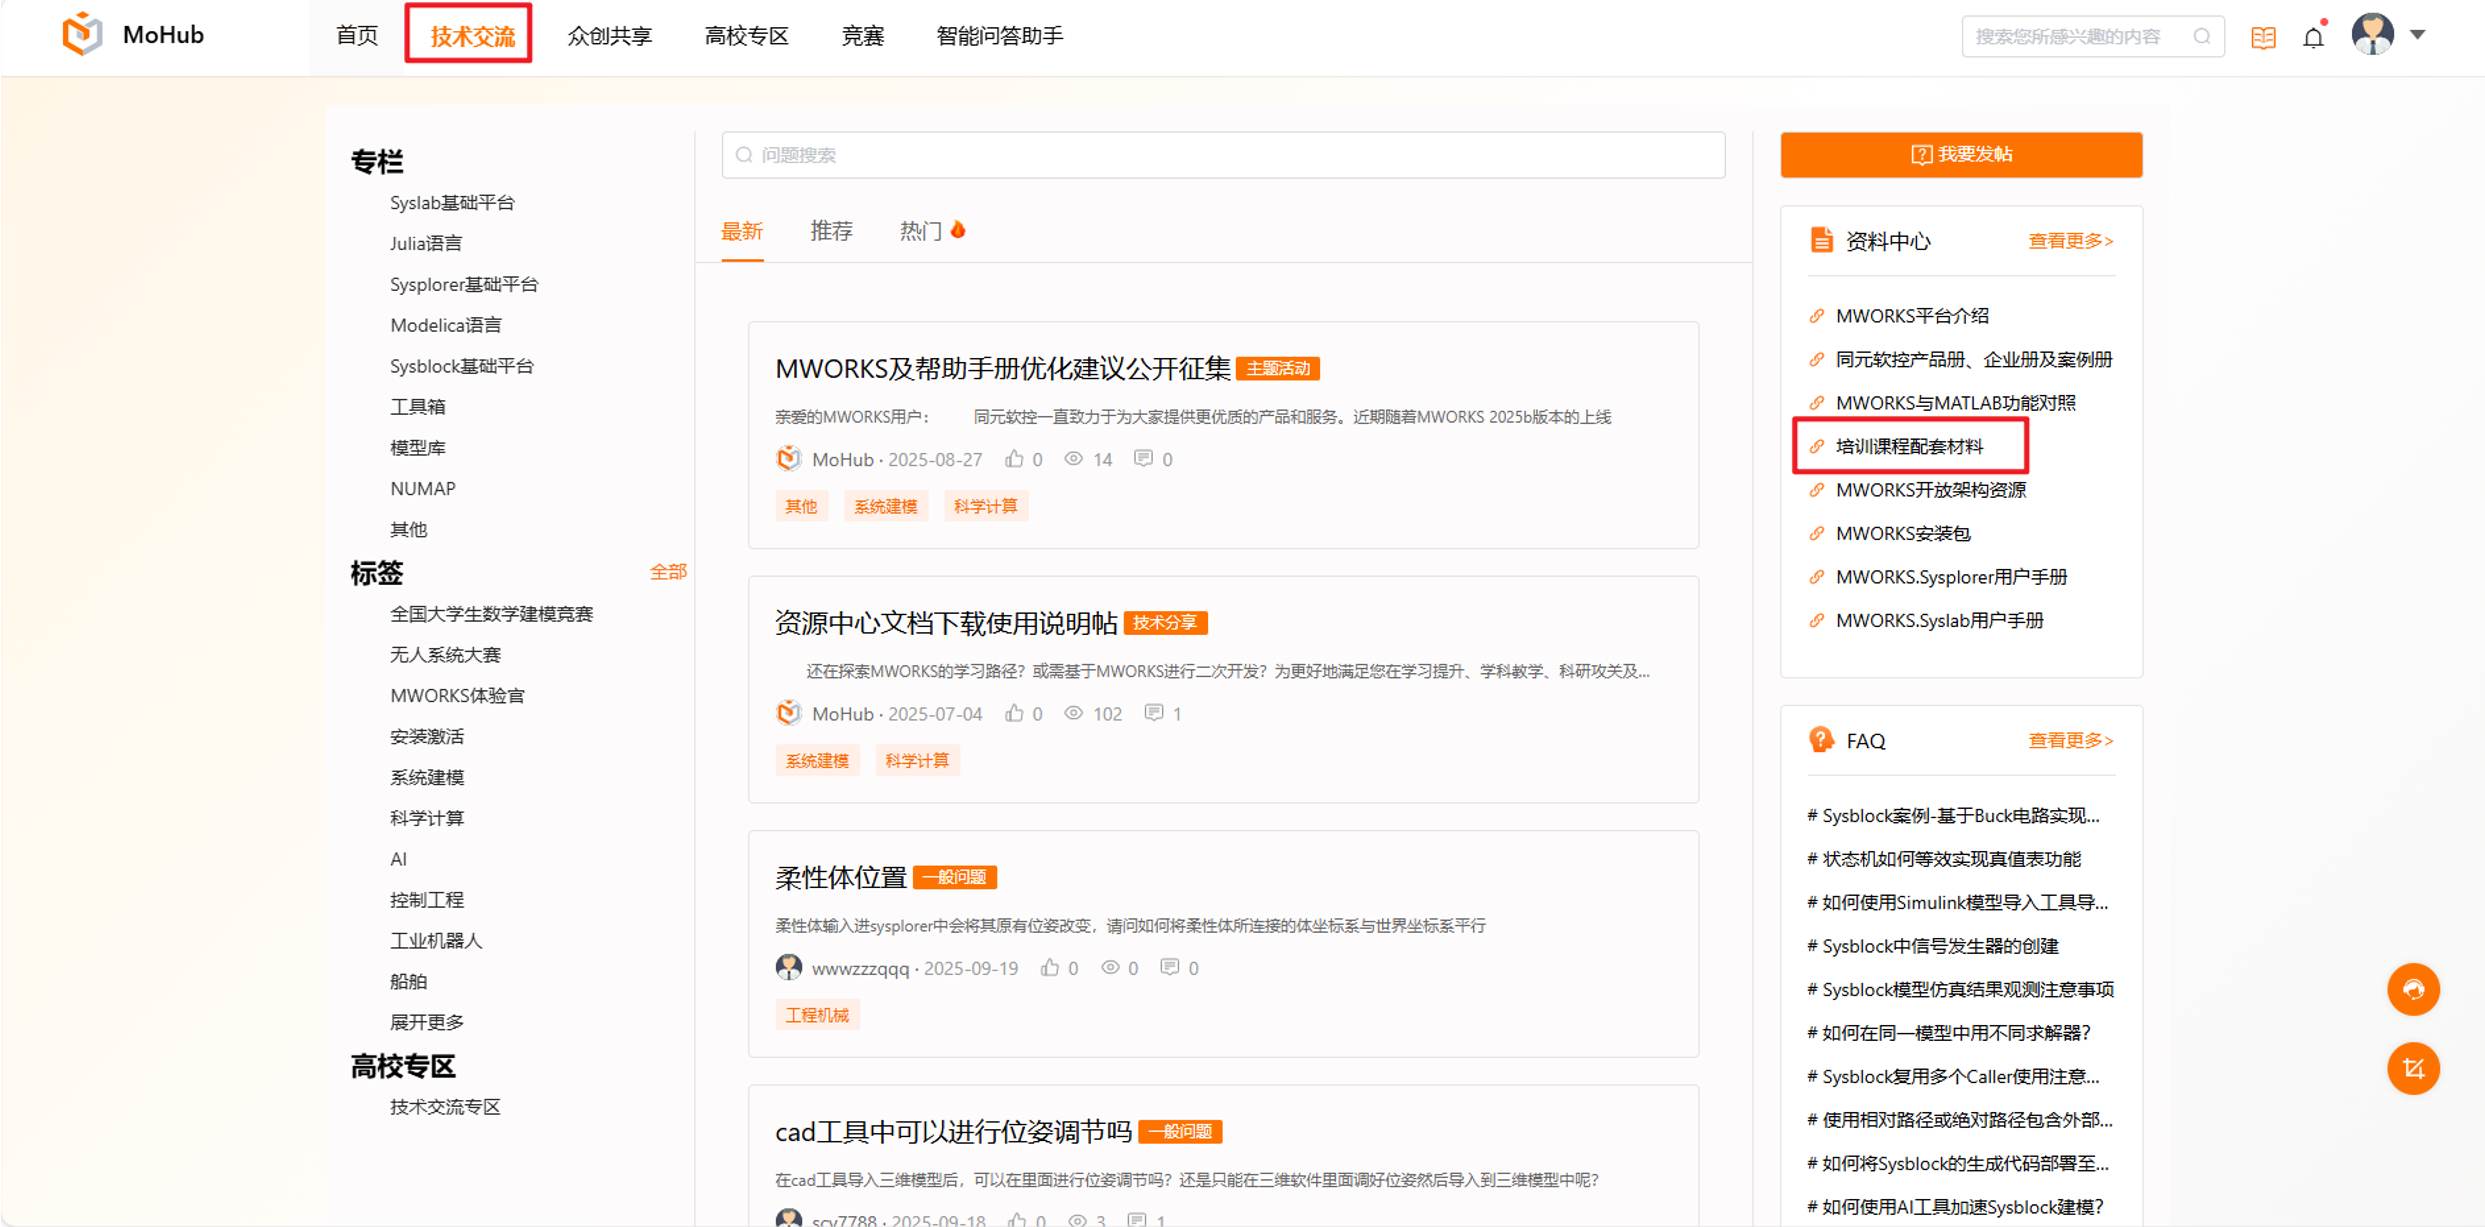Open the notification bell

coord(2314,38)
